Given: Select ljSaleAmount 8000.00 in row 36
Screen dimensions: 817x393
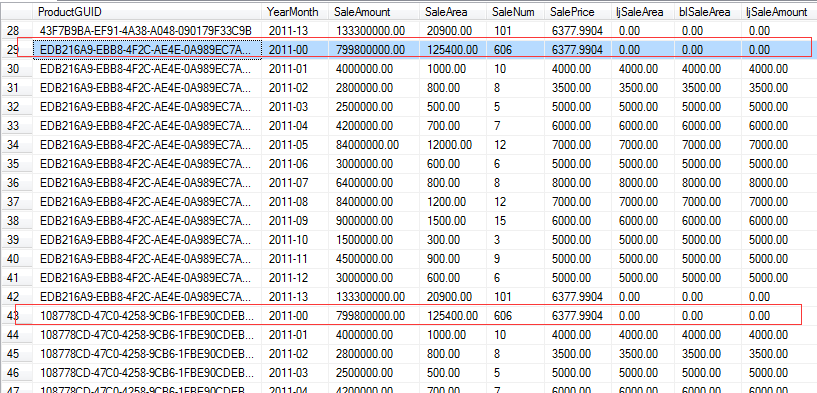Looking at the screenshot, I should pos(780,183).
